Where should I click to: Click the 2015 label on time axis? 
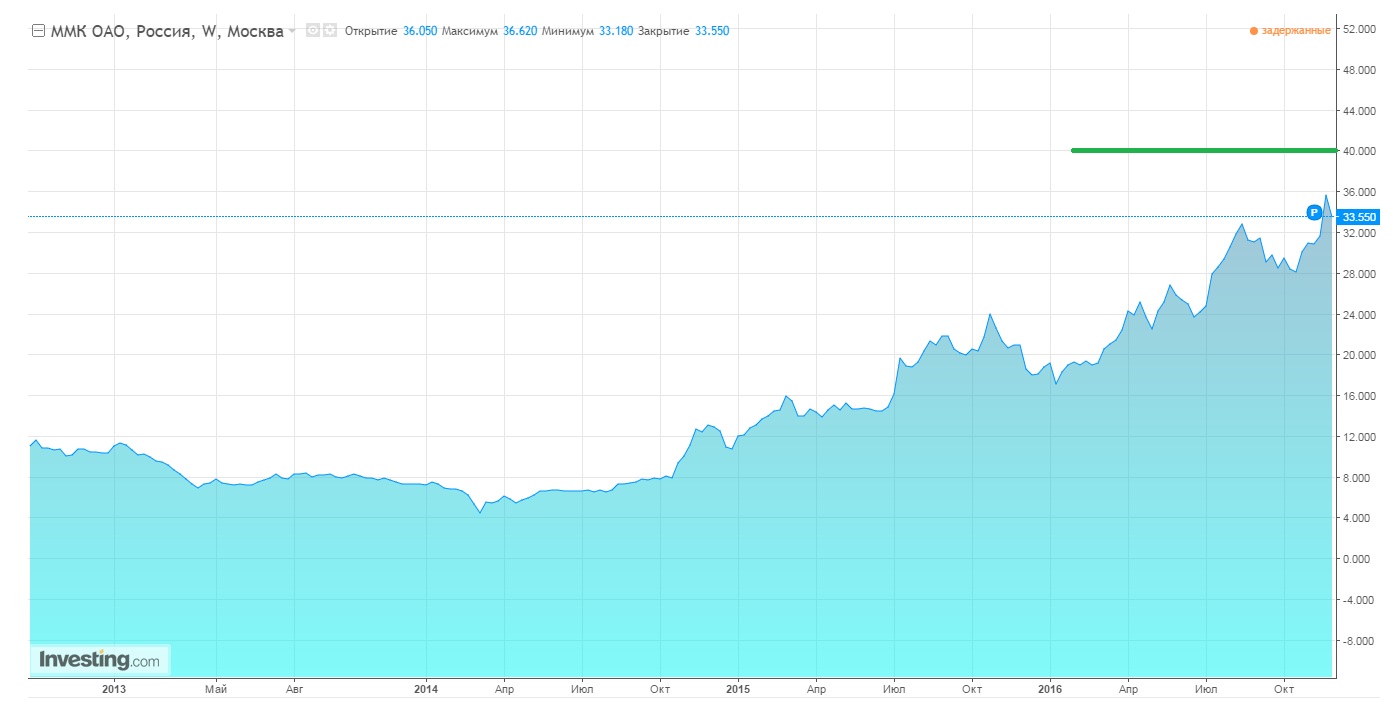(x=738, y=689)
